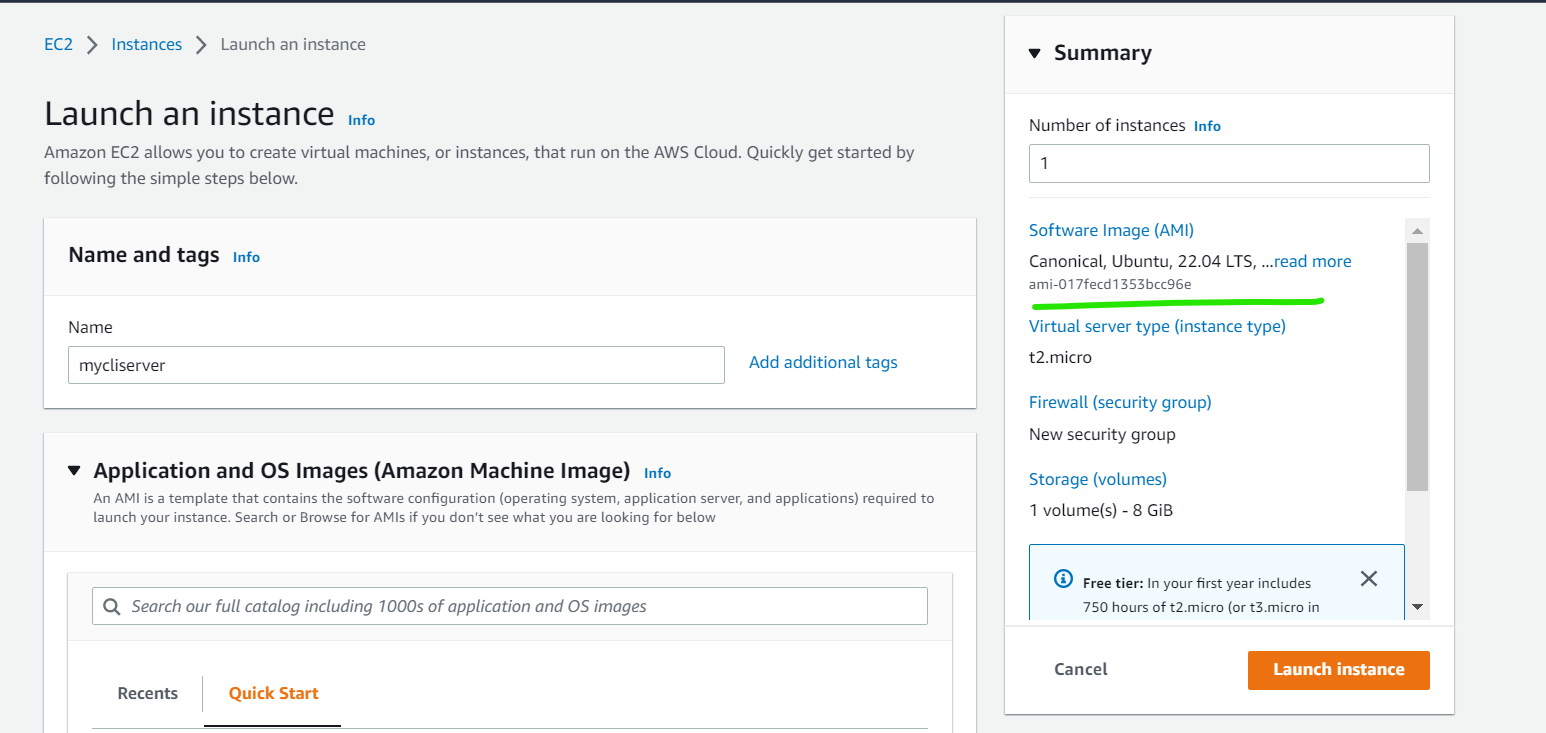
Task: Click the summary scrollbar up arrow
Action: [x=1417, y=231]
